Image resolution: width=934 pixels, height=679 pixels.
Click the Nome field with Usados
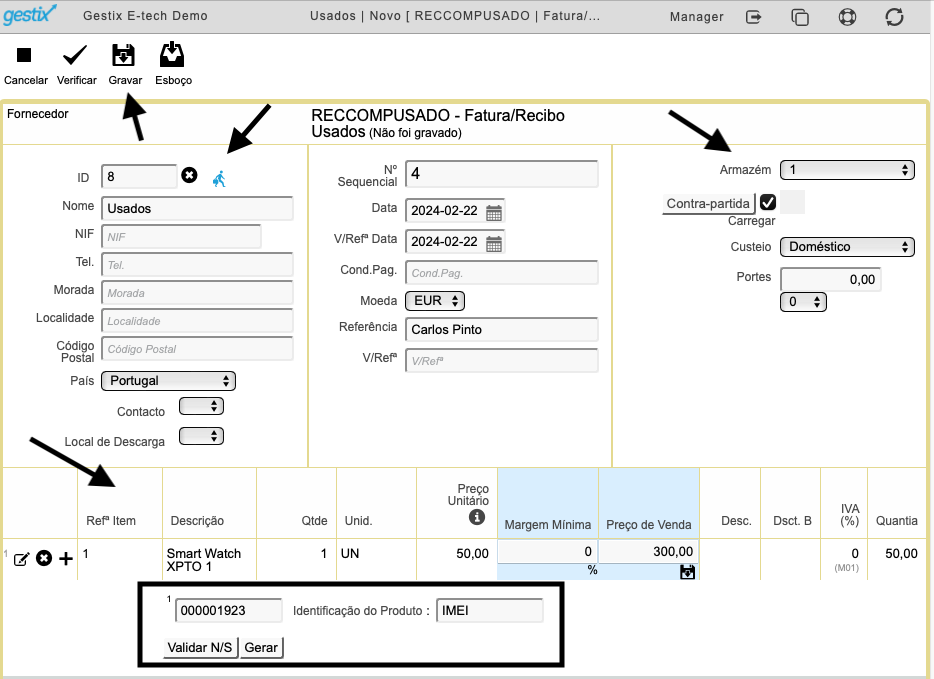tap(197, 208)
